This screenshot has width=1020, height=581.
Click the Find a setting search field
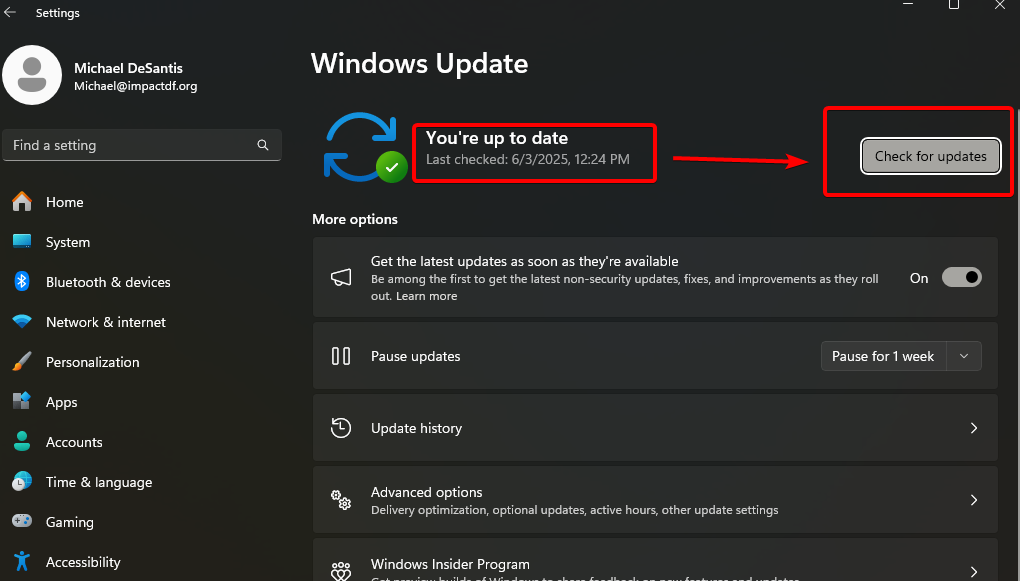coord(142,145)
